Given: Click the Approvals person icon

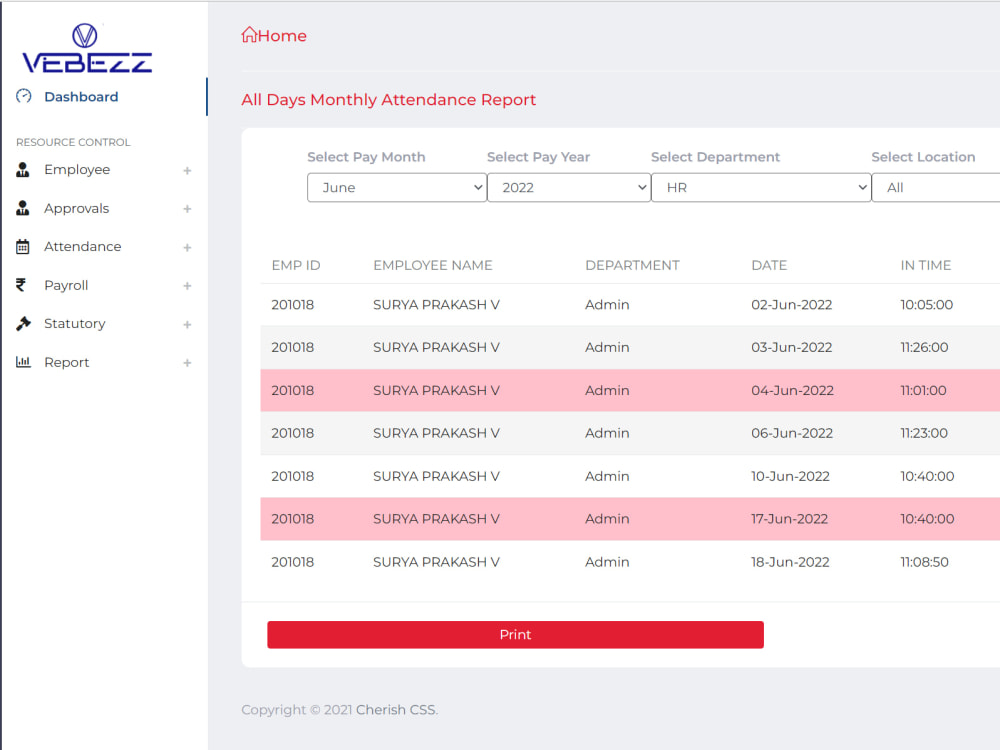Looking at the screenshot, I should click(23, 209).
